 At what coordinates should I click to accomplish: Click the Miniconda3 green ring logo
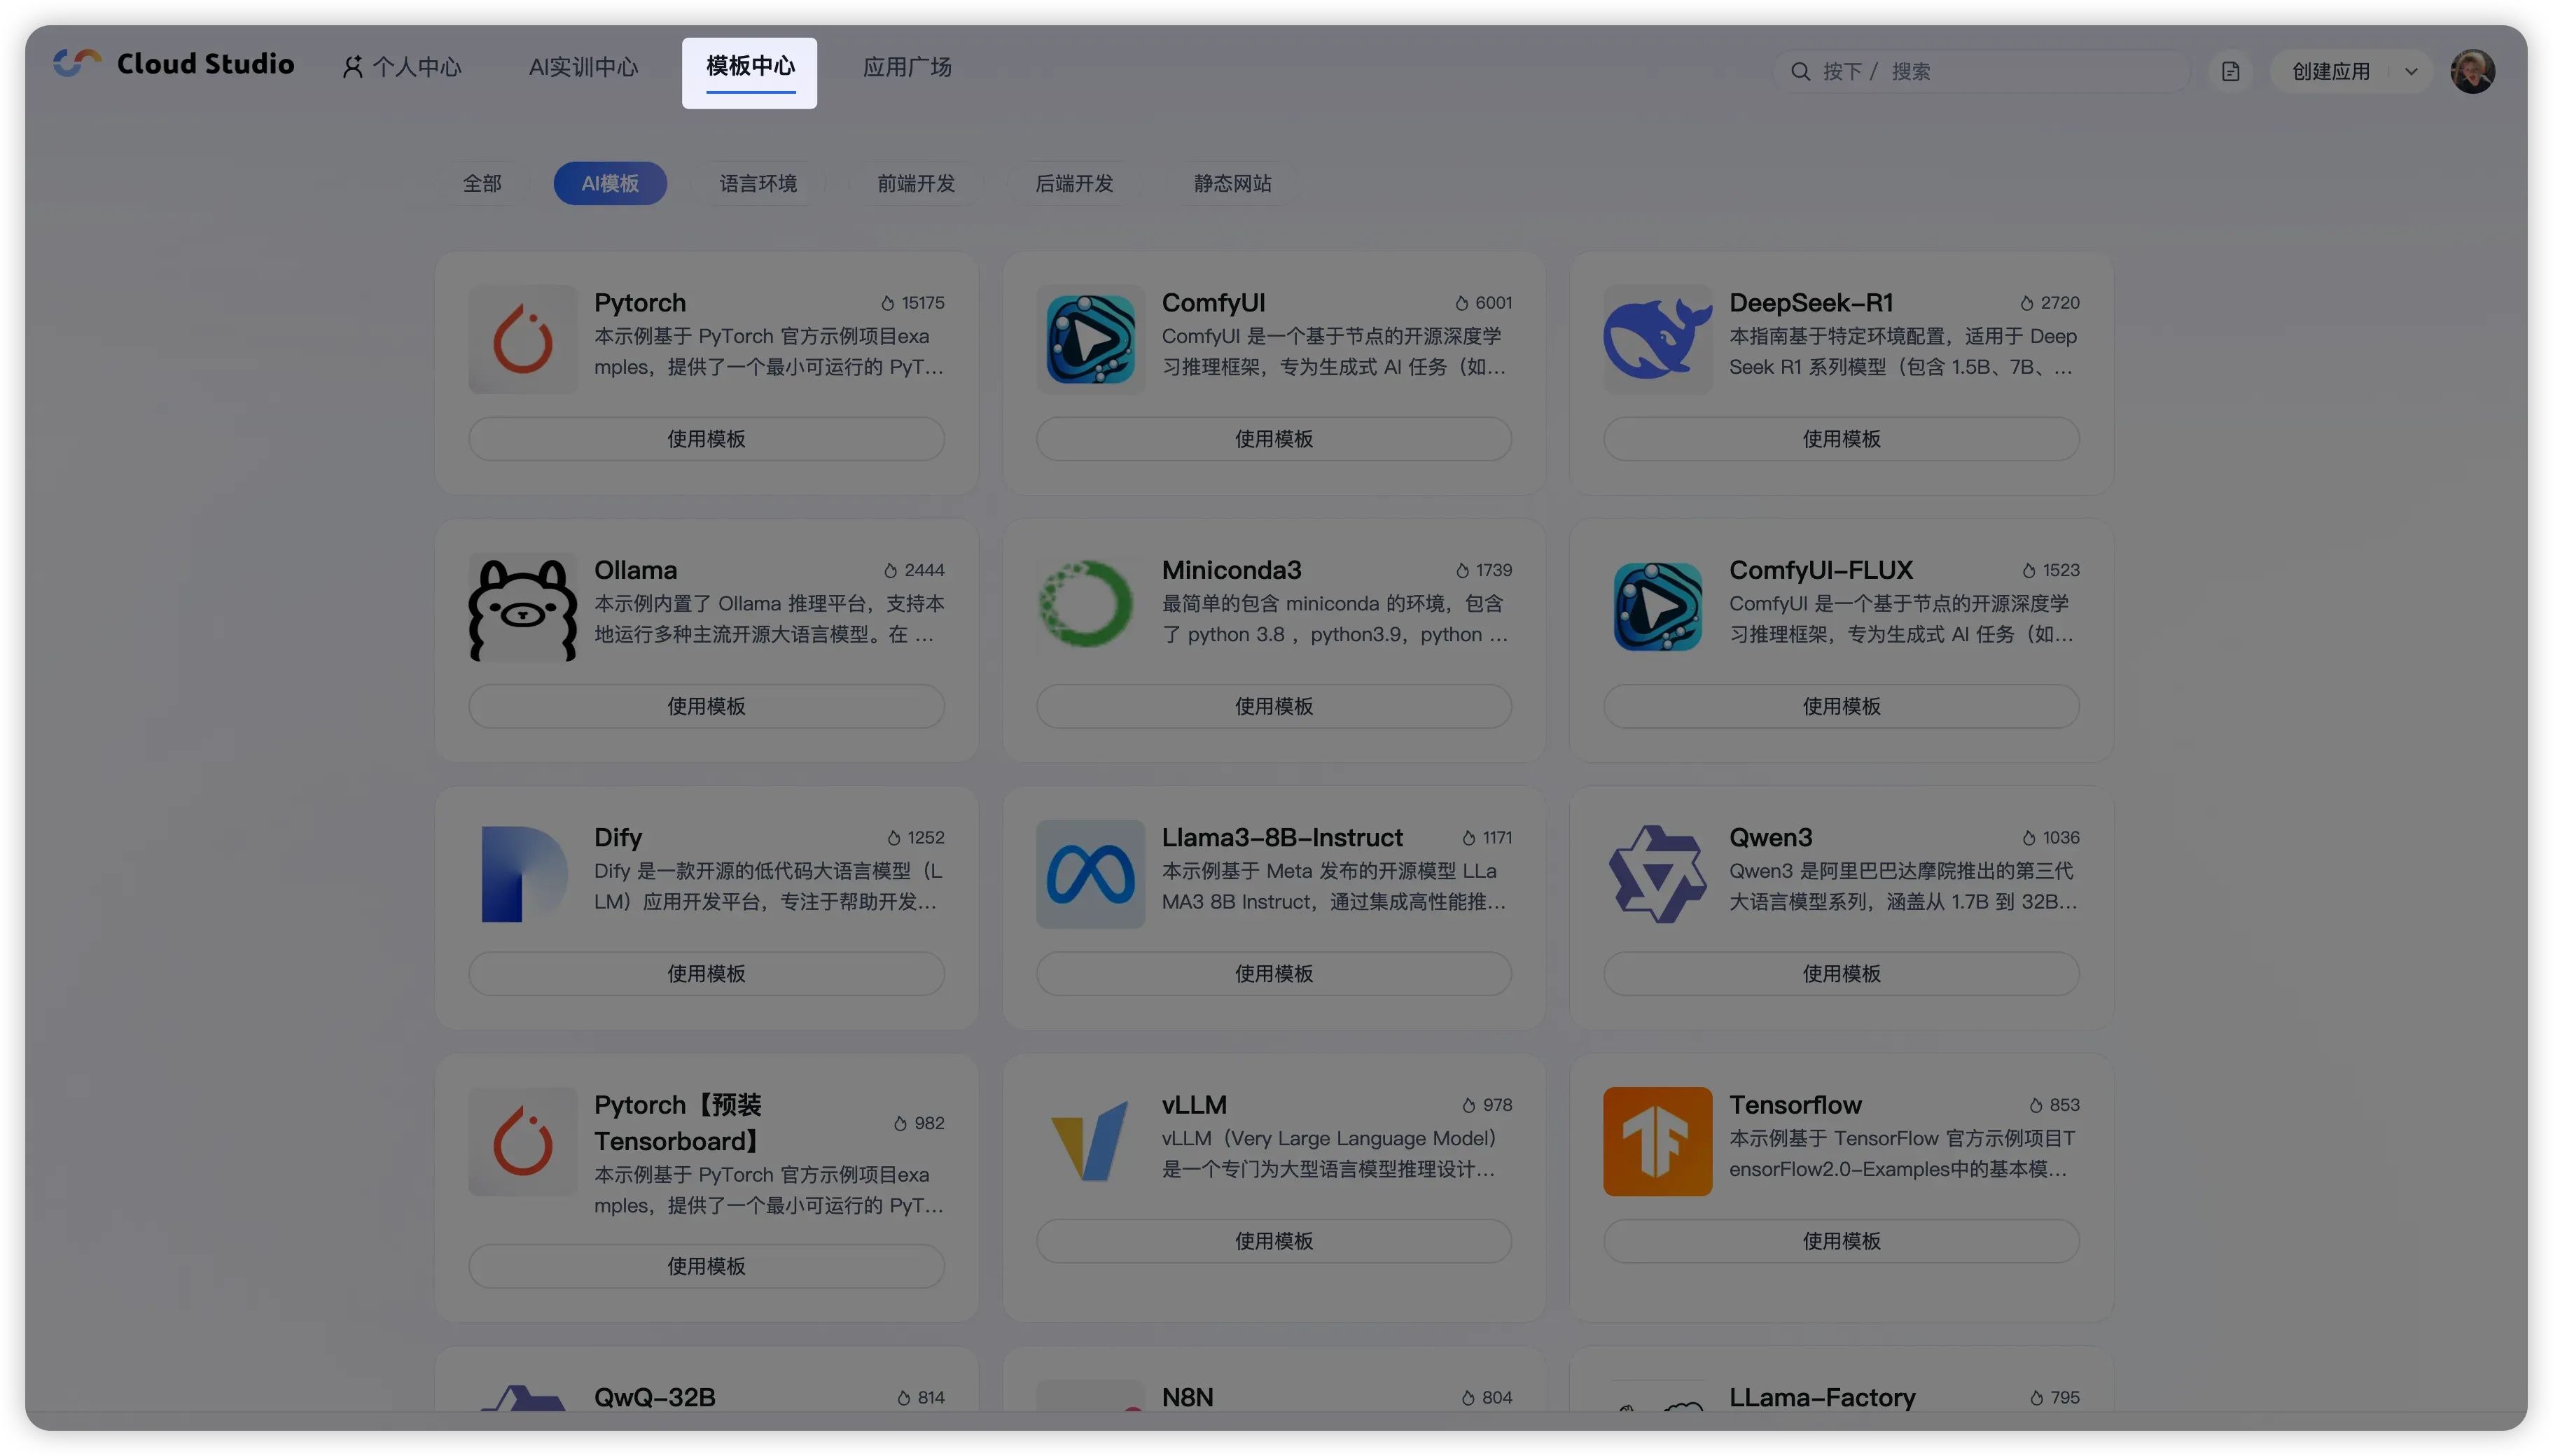pos(1089,604)
